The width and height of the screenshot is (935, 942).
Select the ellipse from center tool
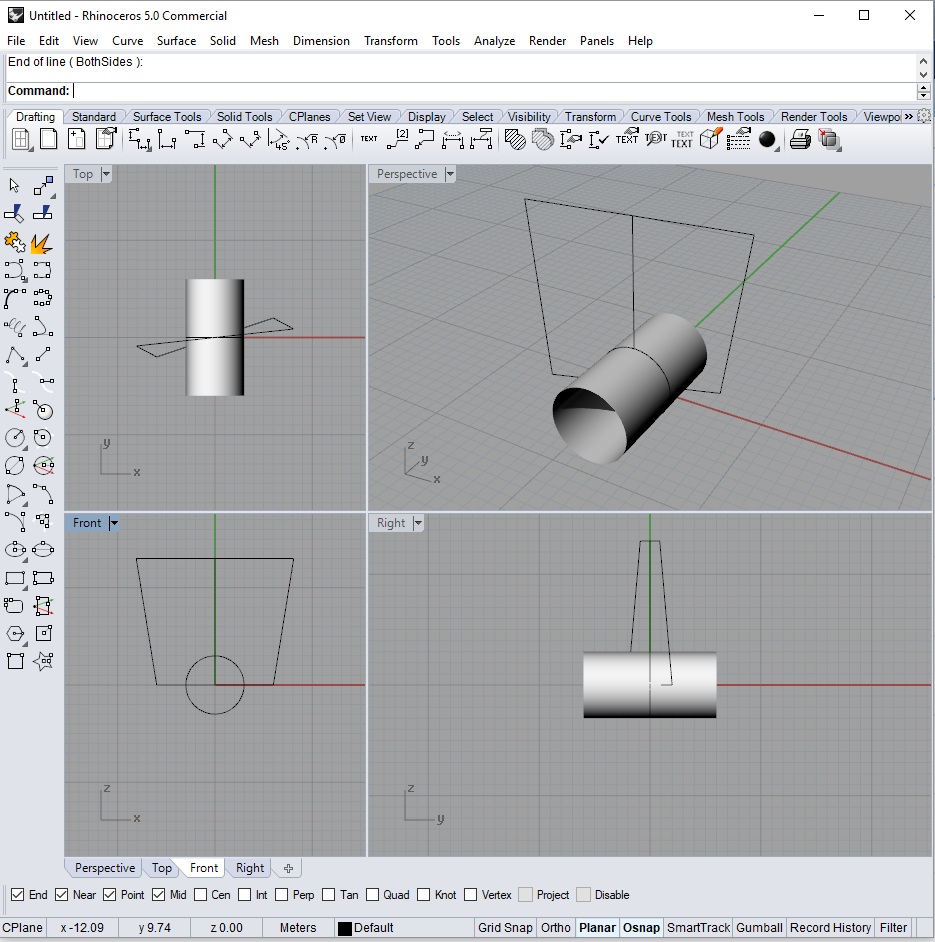tap(14, 549)
